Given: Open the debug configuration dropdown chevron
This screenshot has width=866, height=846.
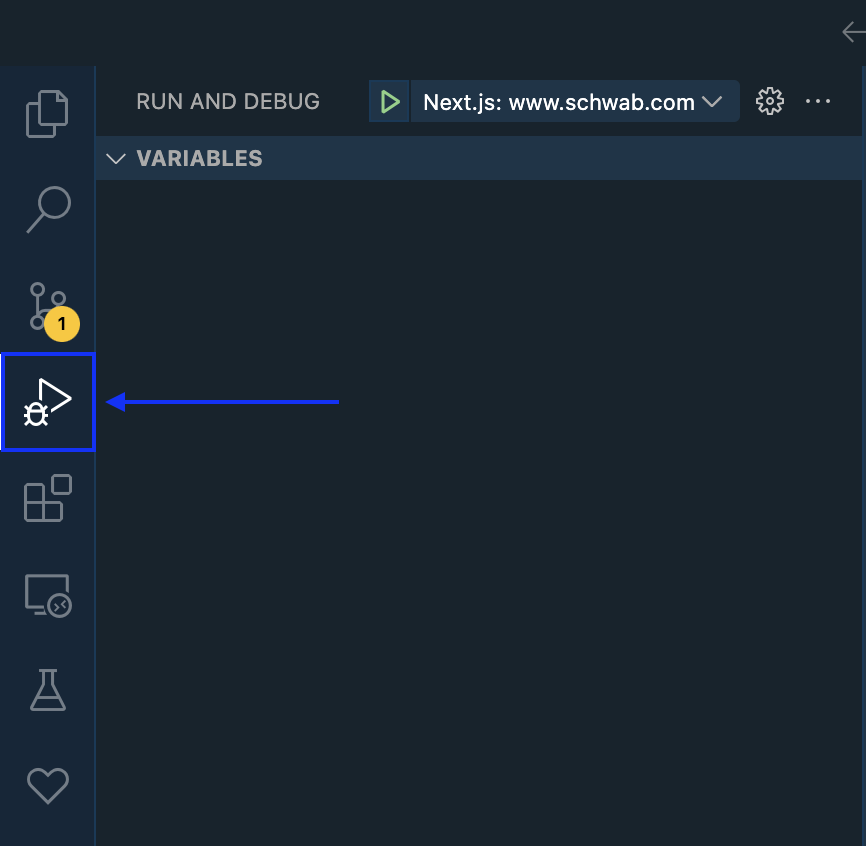Looking at the screenshot, I should 713,101.
